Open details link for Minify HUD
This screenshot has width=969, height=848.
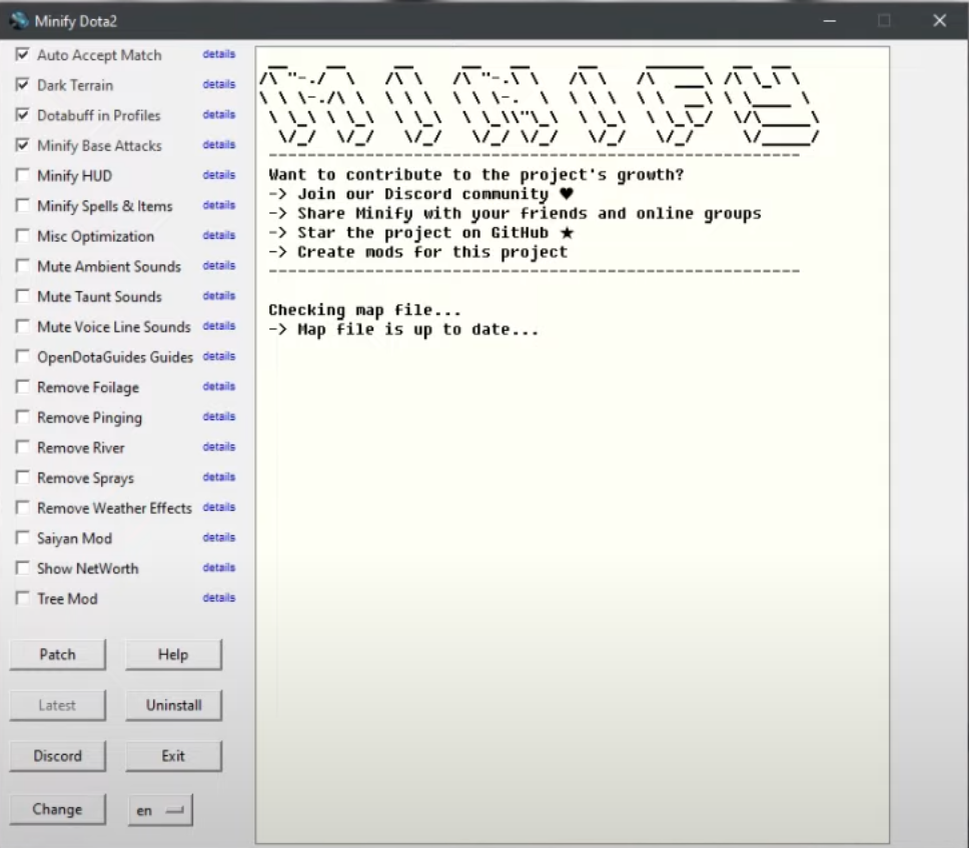coord(219,175)
